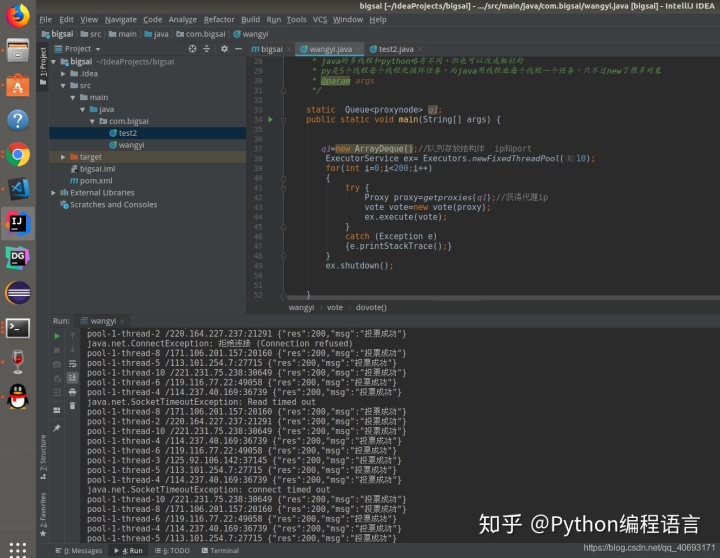This screenshot has width=720, height=558.
Task: Rerun wangyi with green play button
Action: pyautogui.click(x=56, y=336)
